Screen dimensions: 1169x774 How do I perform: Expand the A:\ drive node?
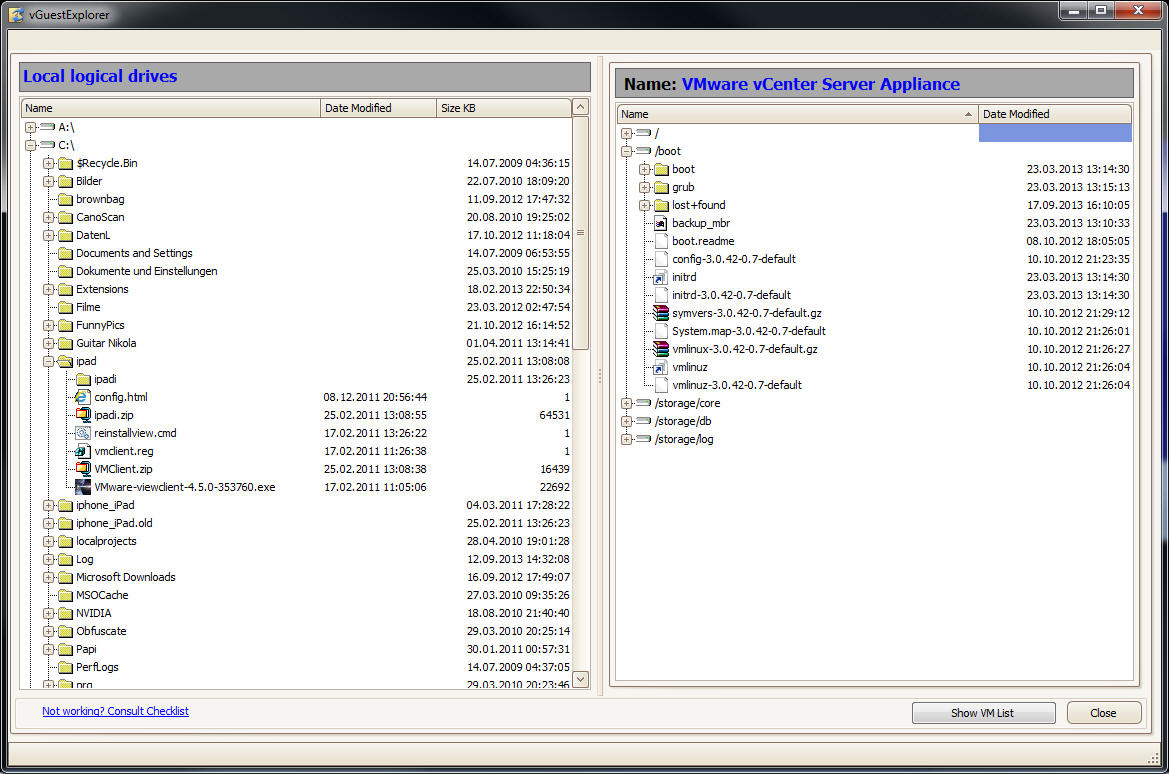click(x=31, y=128)
